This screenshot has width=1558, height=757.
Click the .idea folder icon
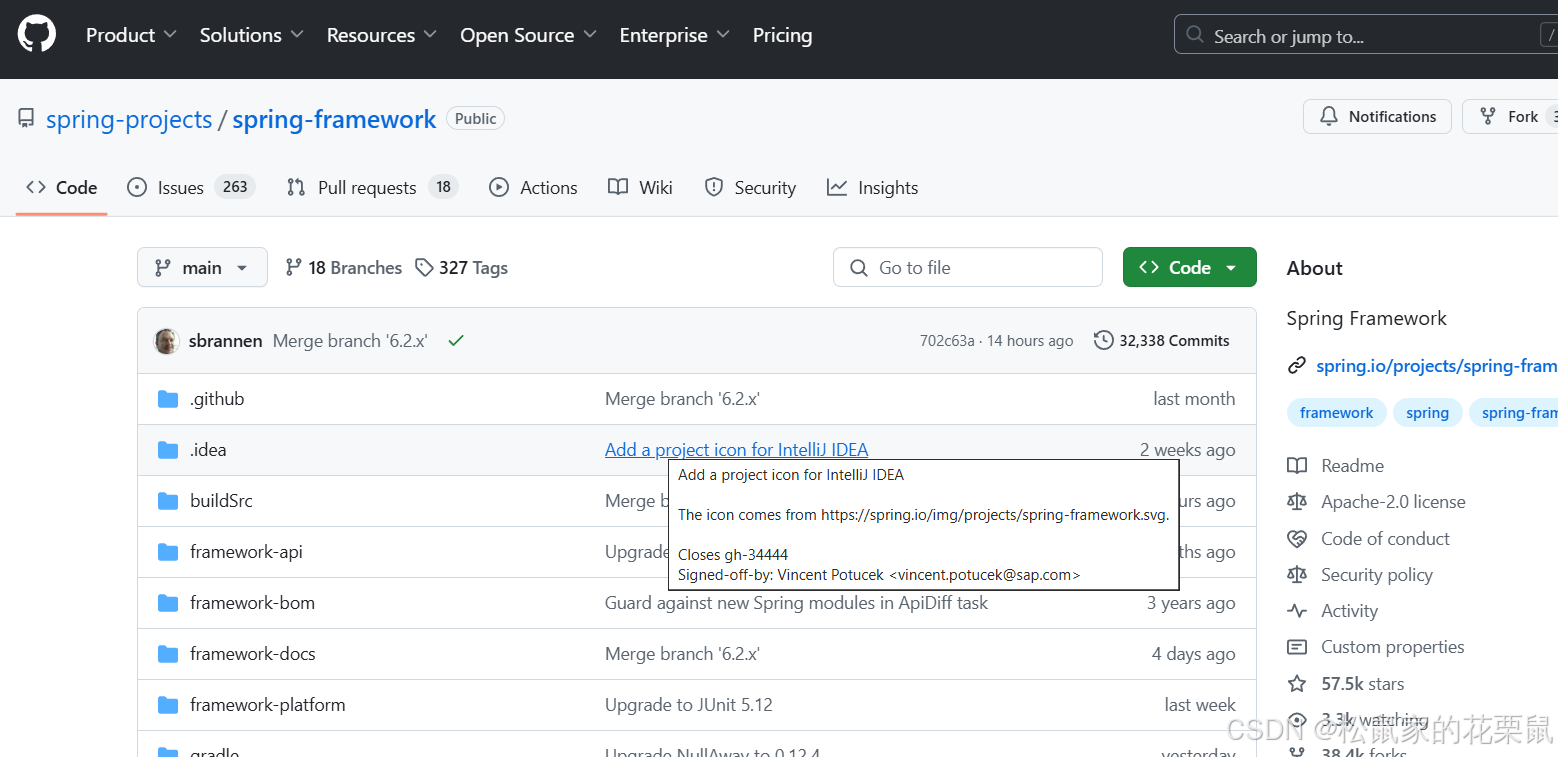[x=168, y=450]
